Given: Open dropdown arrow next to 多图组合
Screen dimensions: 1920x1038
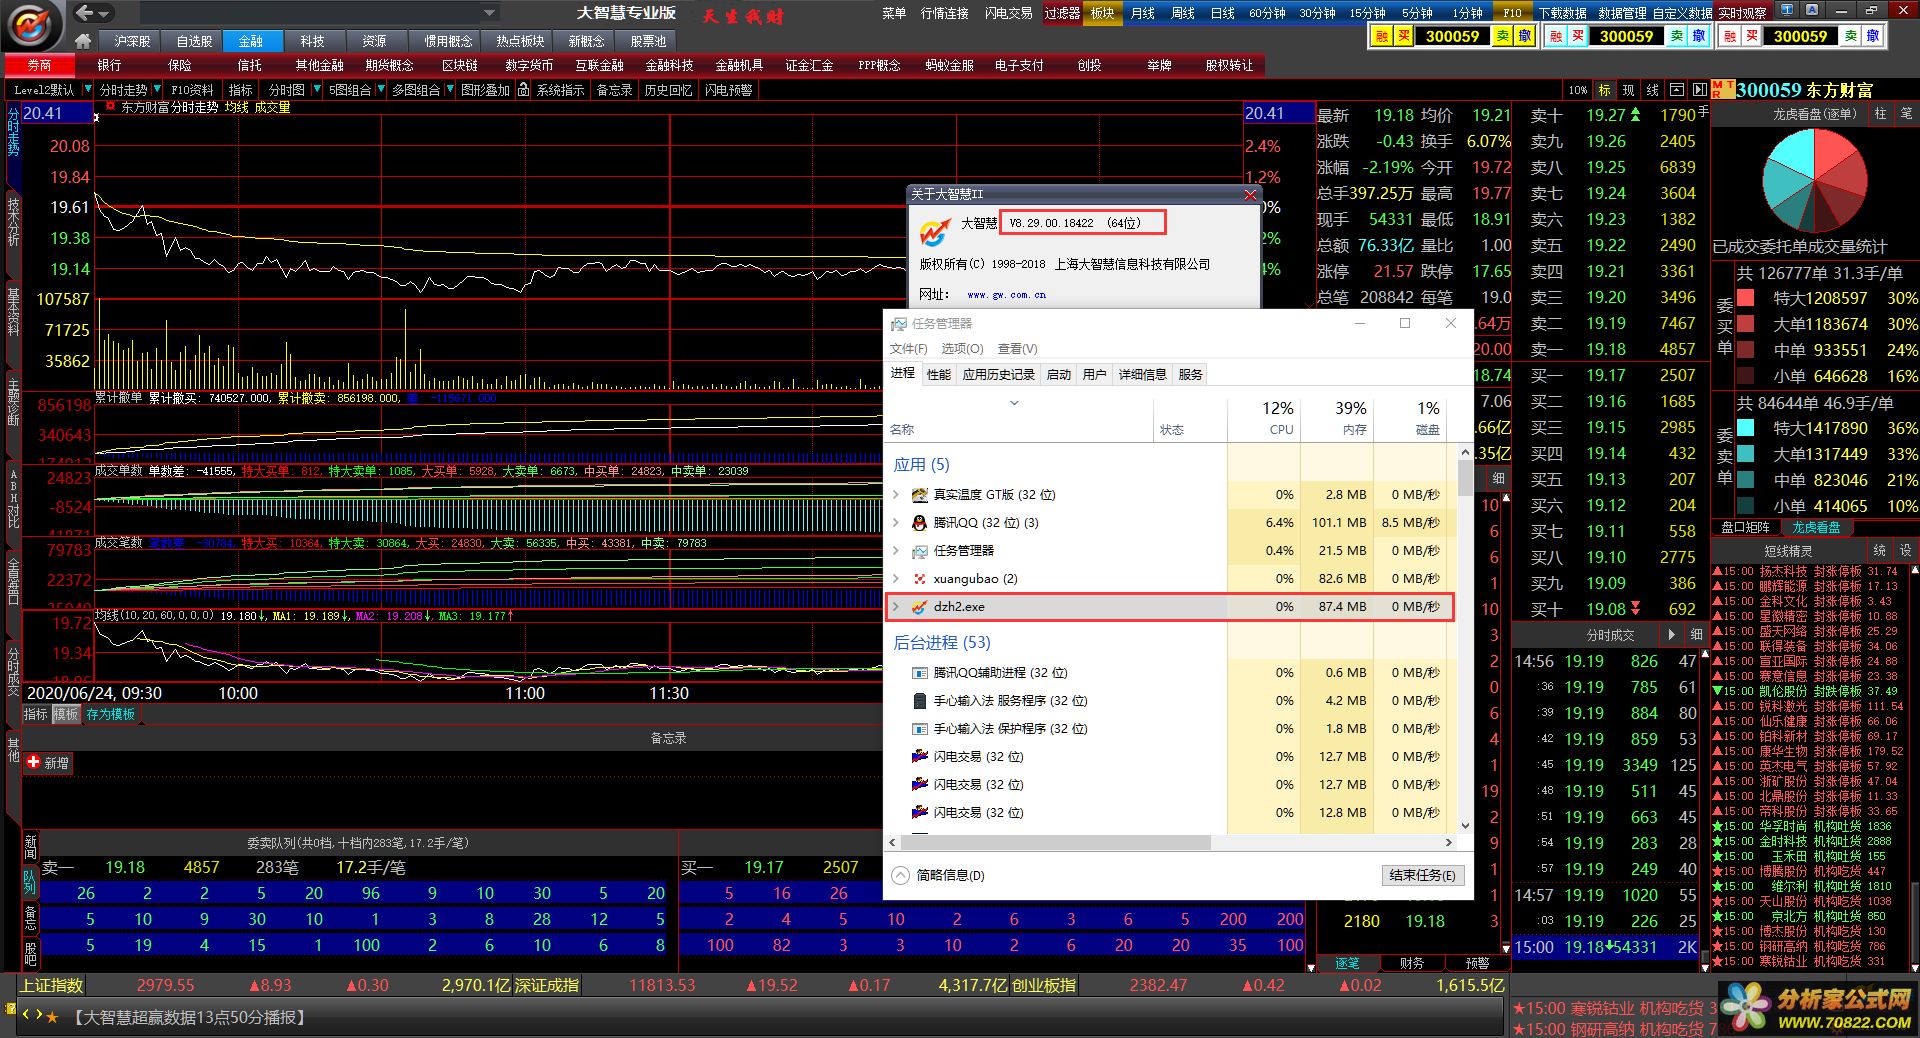Looking at the screenshot, I should tap(449, 90).
